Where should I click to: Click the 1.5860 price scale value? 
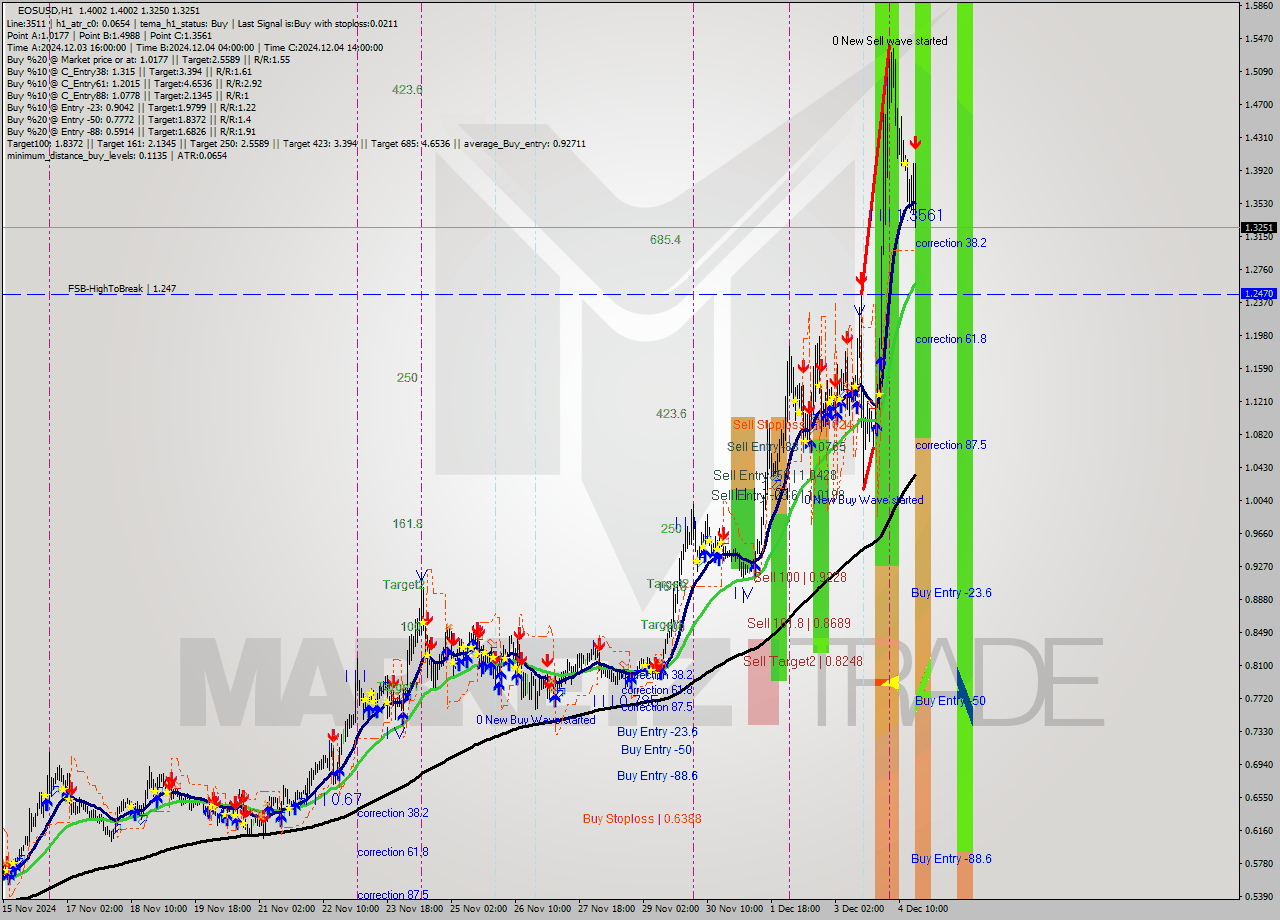[x=1258, y=6]
